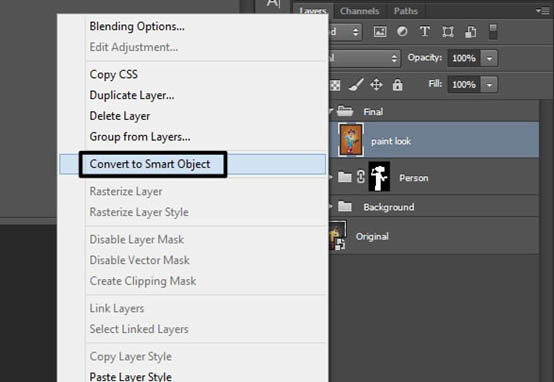Click the shape layer filter icon
The height and width of the screenshot is (382, 554).
coord(448,32)
